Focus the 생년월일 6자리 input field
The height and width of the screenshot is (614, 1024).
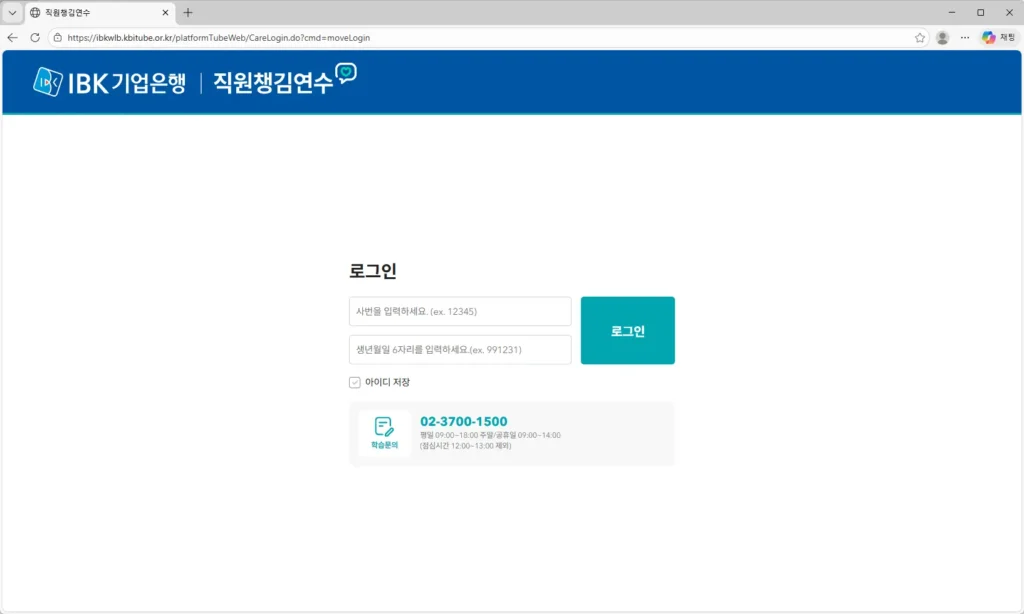click(x=460, y=350)
